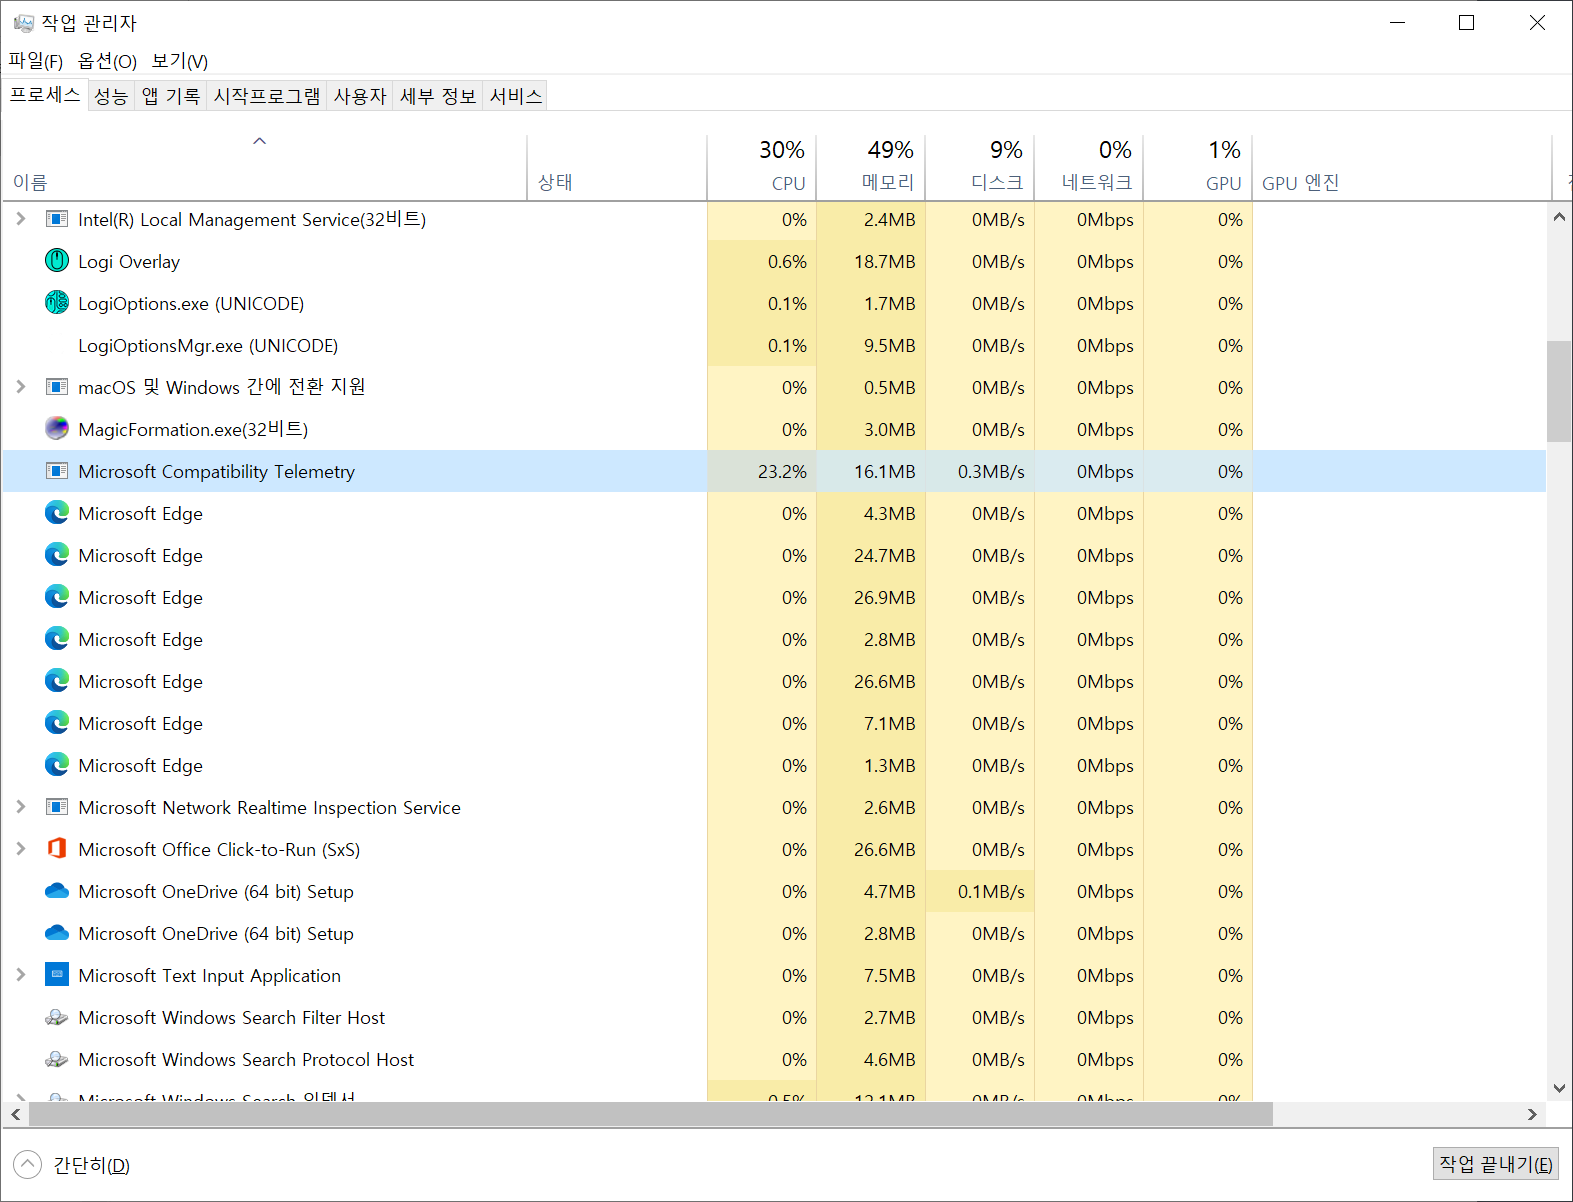Click the 0.1MB/s disk cell of OneDrive Setup
The image size is (1573, 1202).
point(980,891)
